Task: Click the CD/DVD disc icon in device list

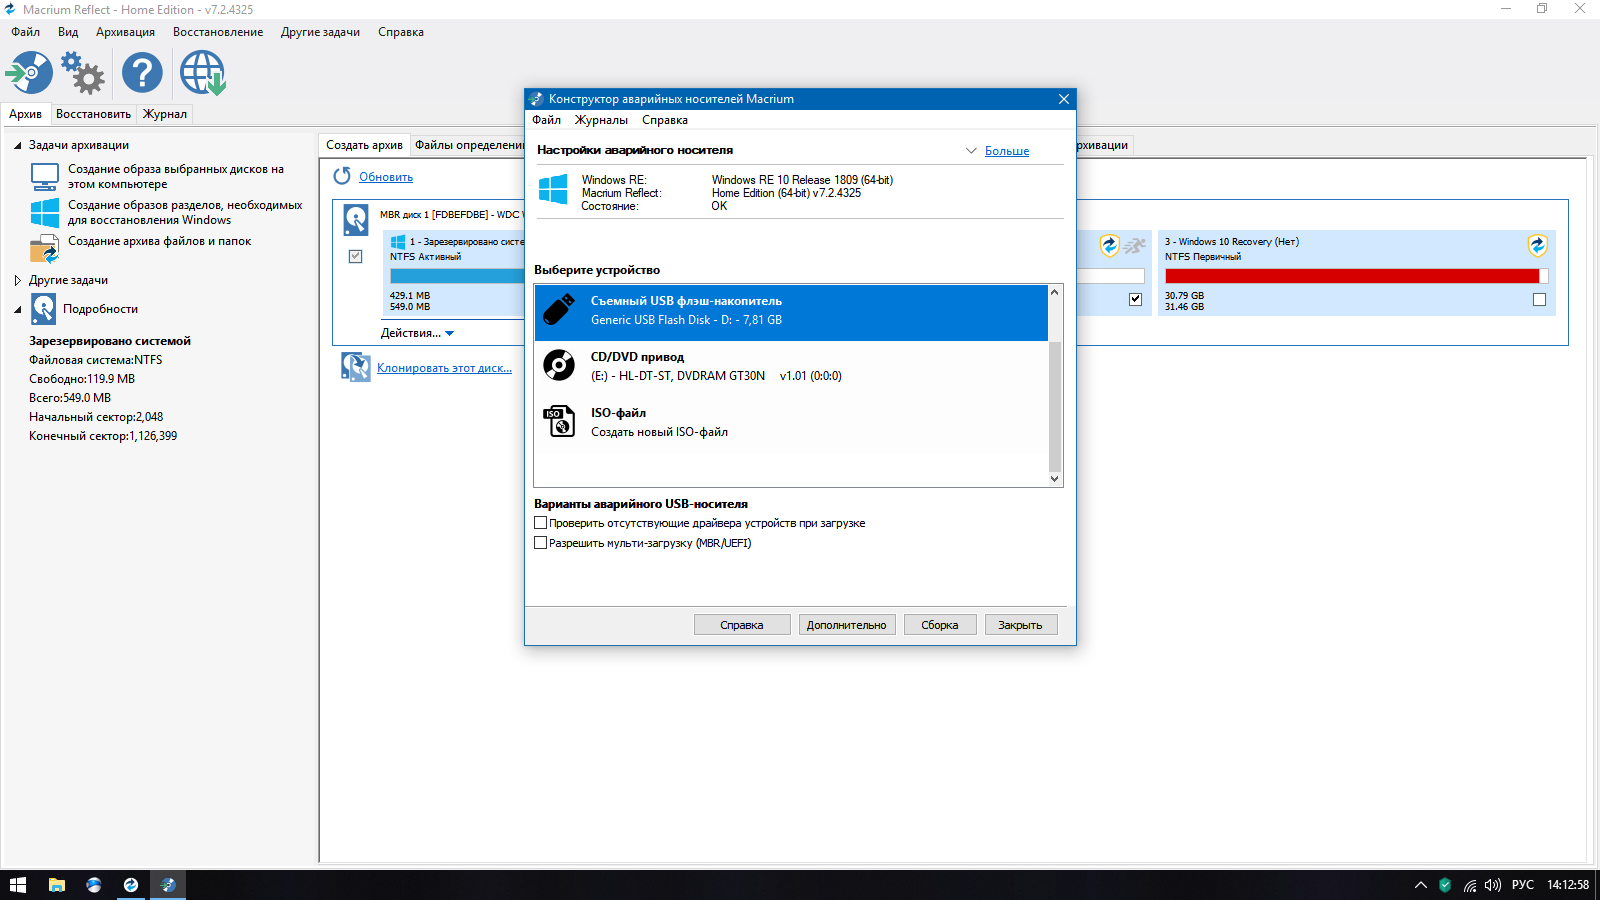Action: click(559, 366)
